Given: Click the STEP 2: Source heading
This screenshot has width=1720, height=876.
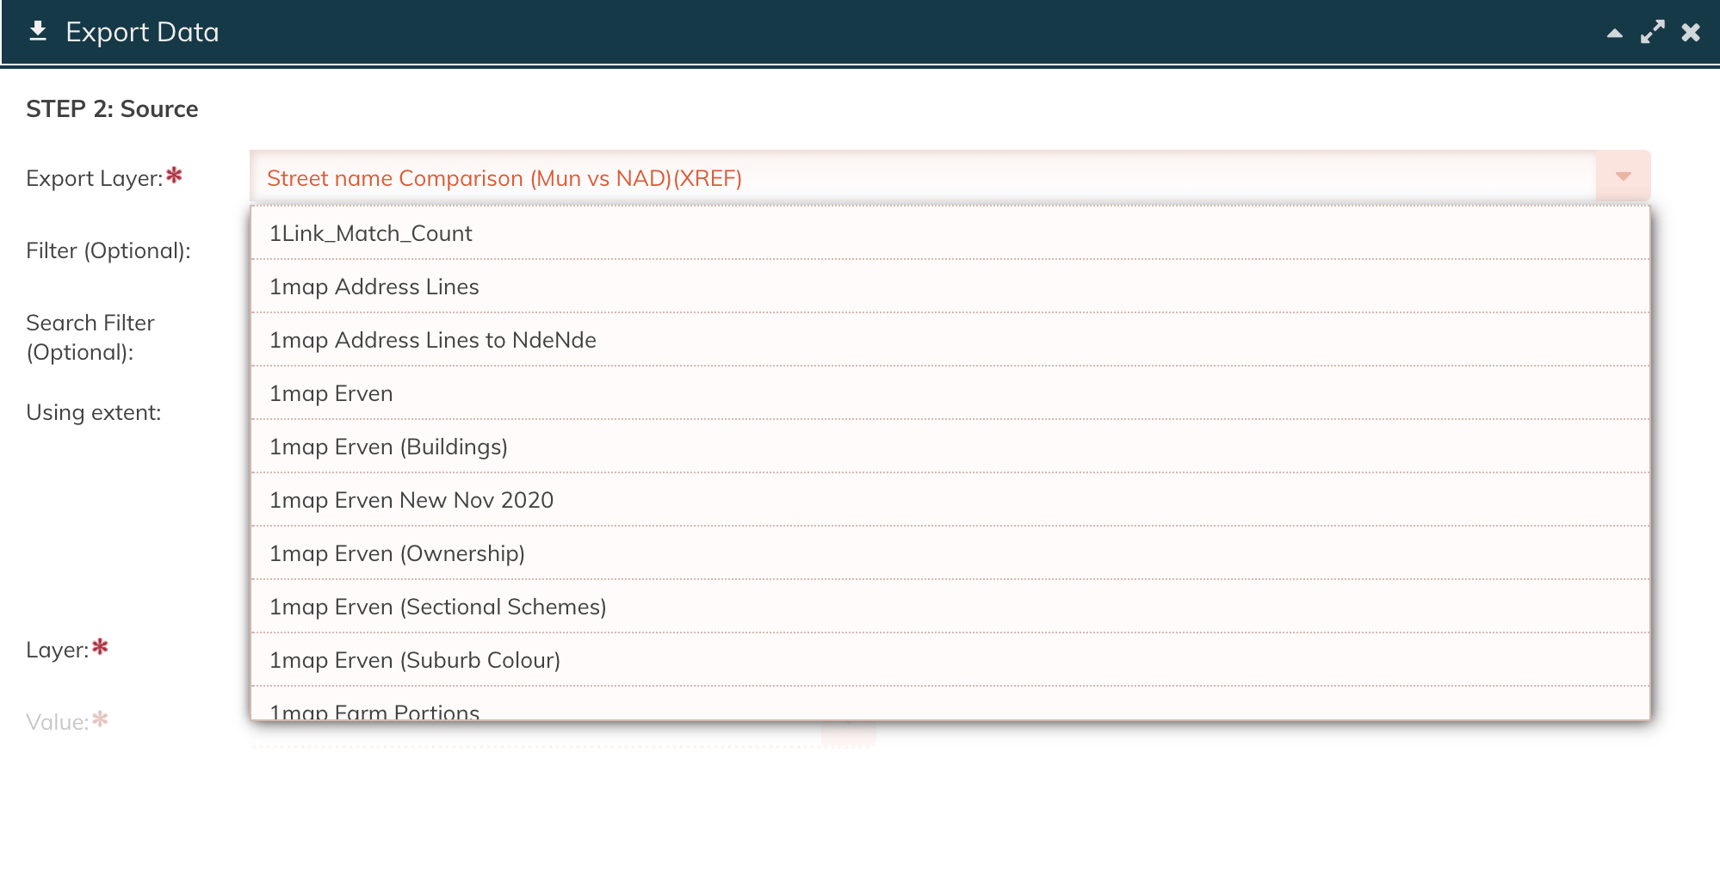Looking at the screenshot, I should [112, 108].
